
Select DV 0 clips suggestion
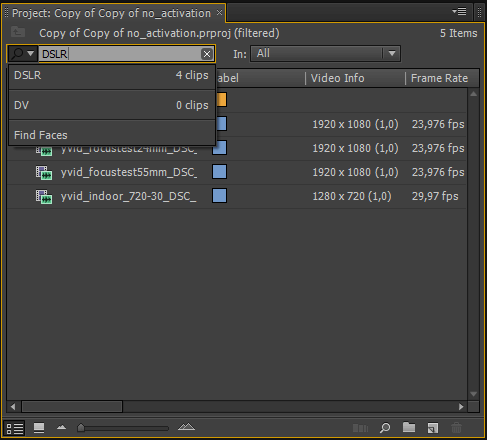click(x=111, y=105)
